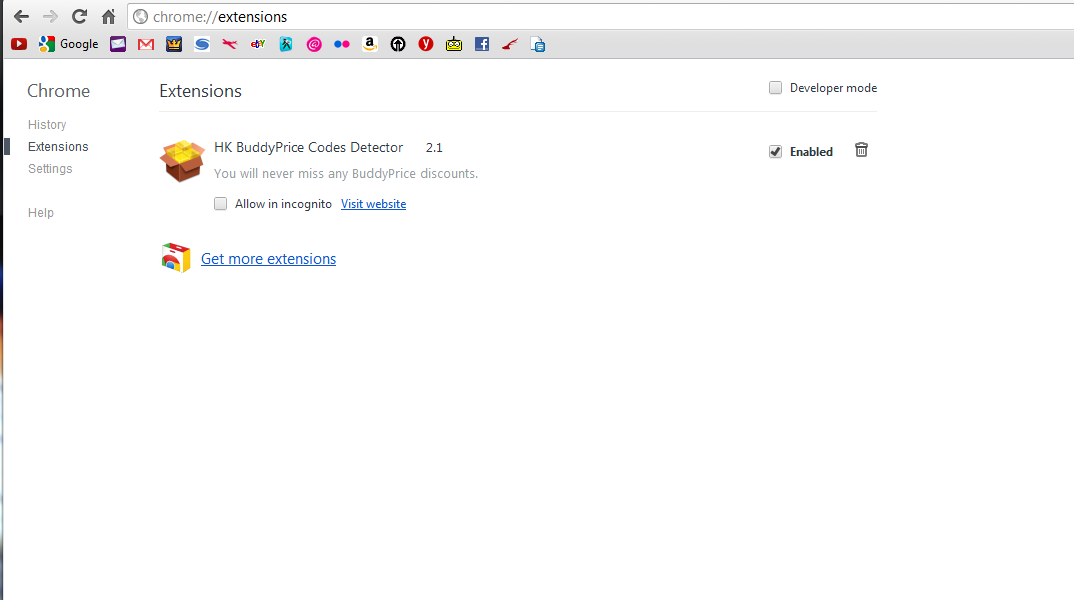Open the gold crown bookmark
This screenshot has width=1074, height=600.
coord(174,45)
